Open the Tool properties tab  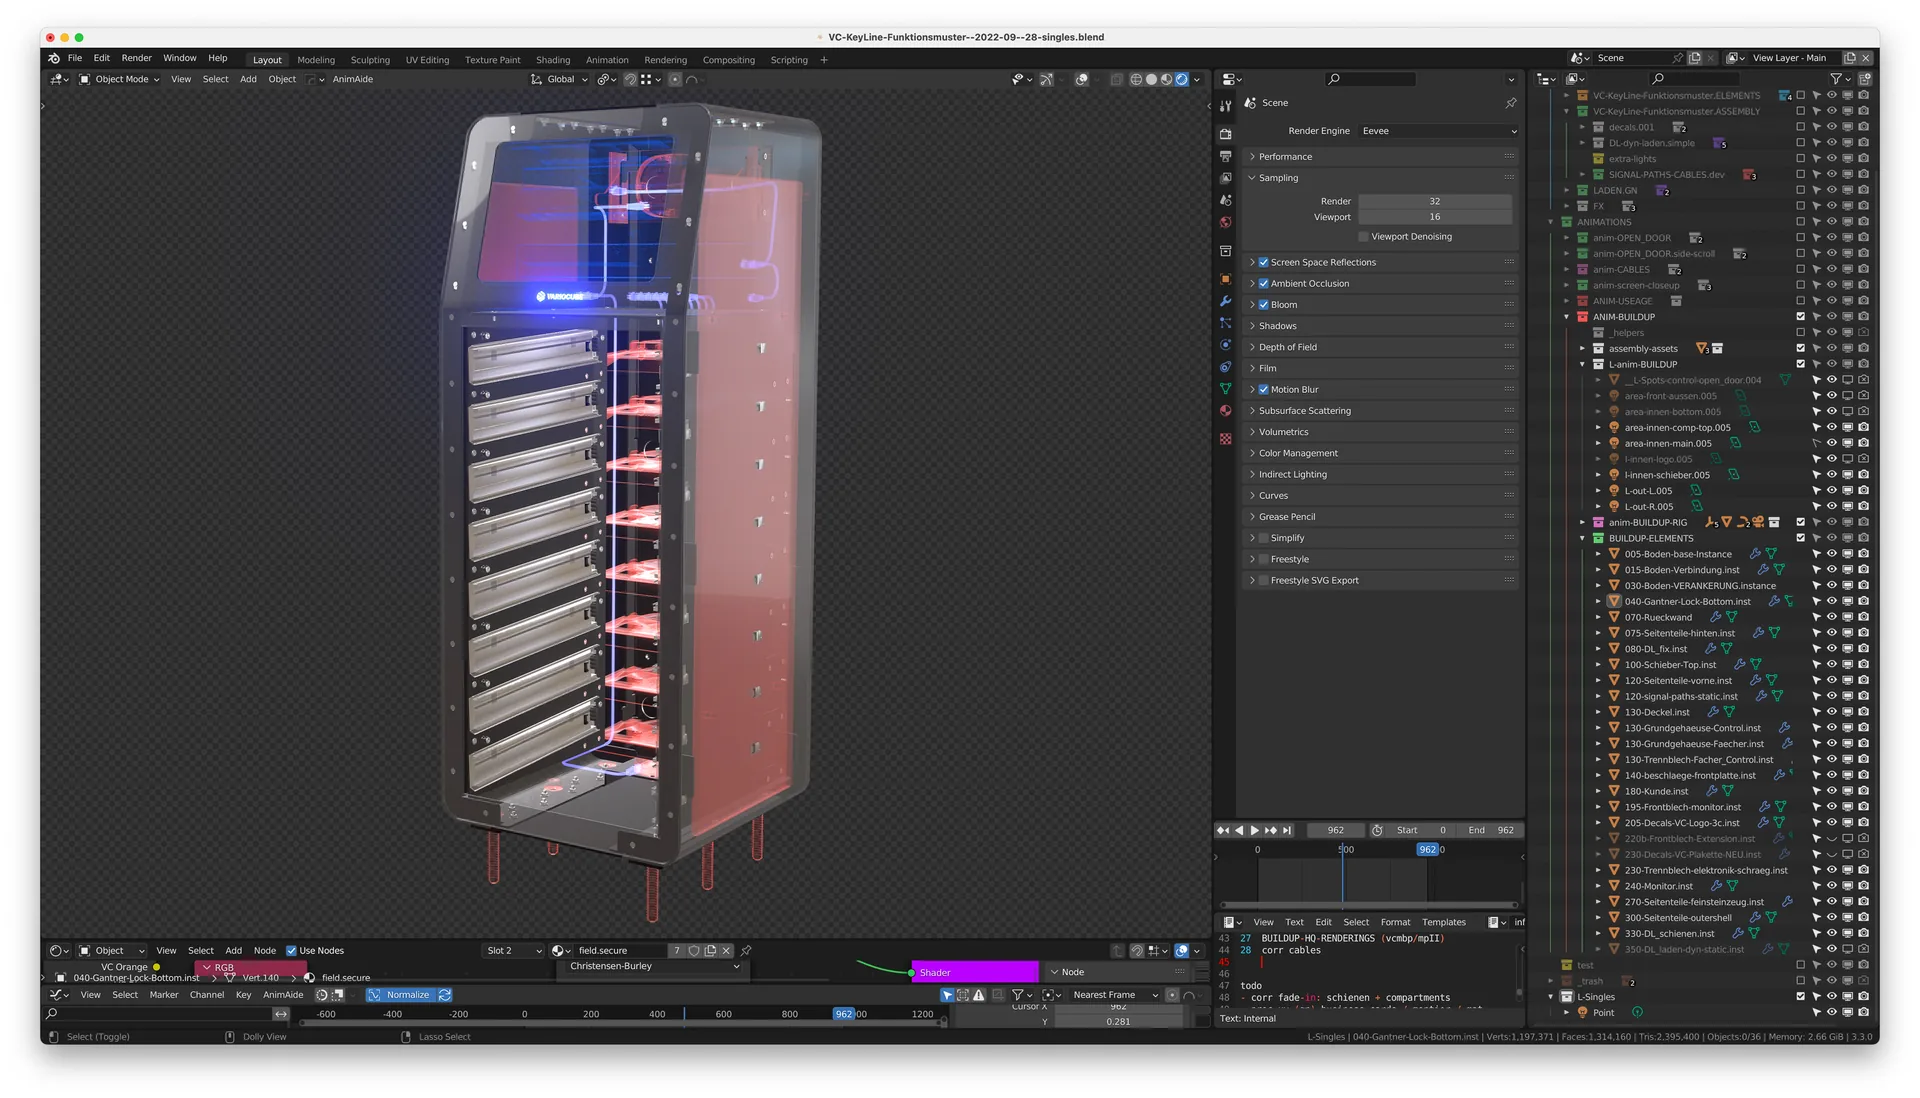tap(1225, 104)
